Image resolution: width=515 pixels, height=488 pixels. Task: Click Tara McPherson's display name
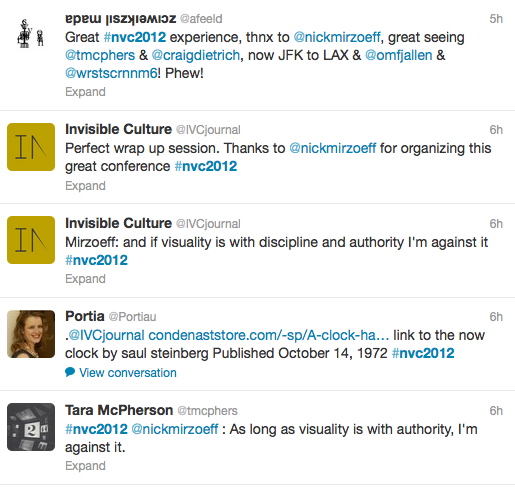119,410
